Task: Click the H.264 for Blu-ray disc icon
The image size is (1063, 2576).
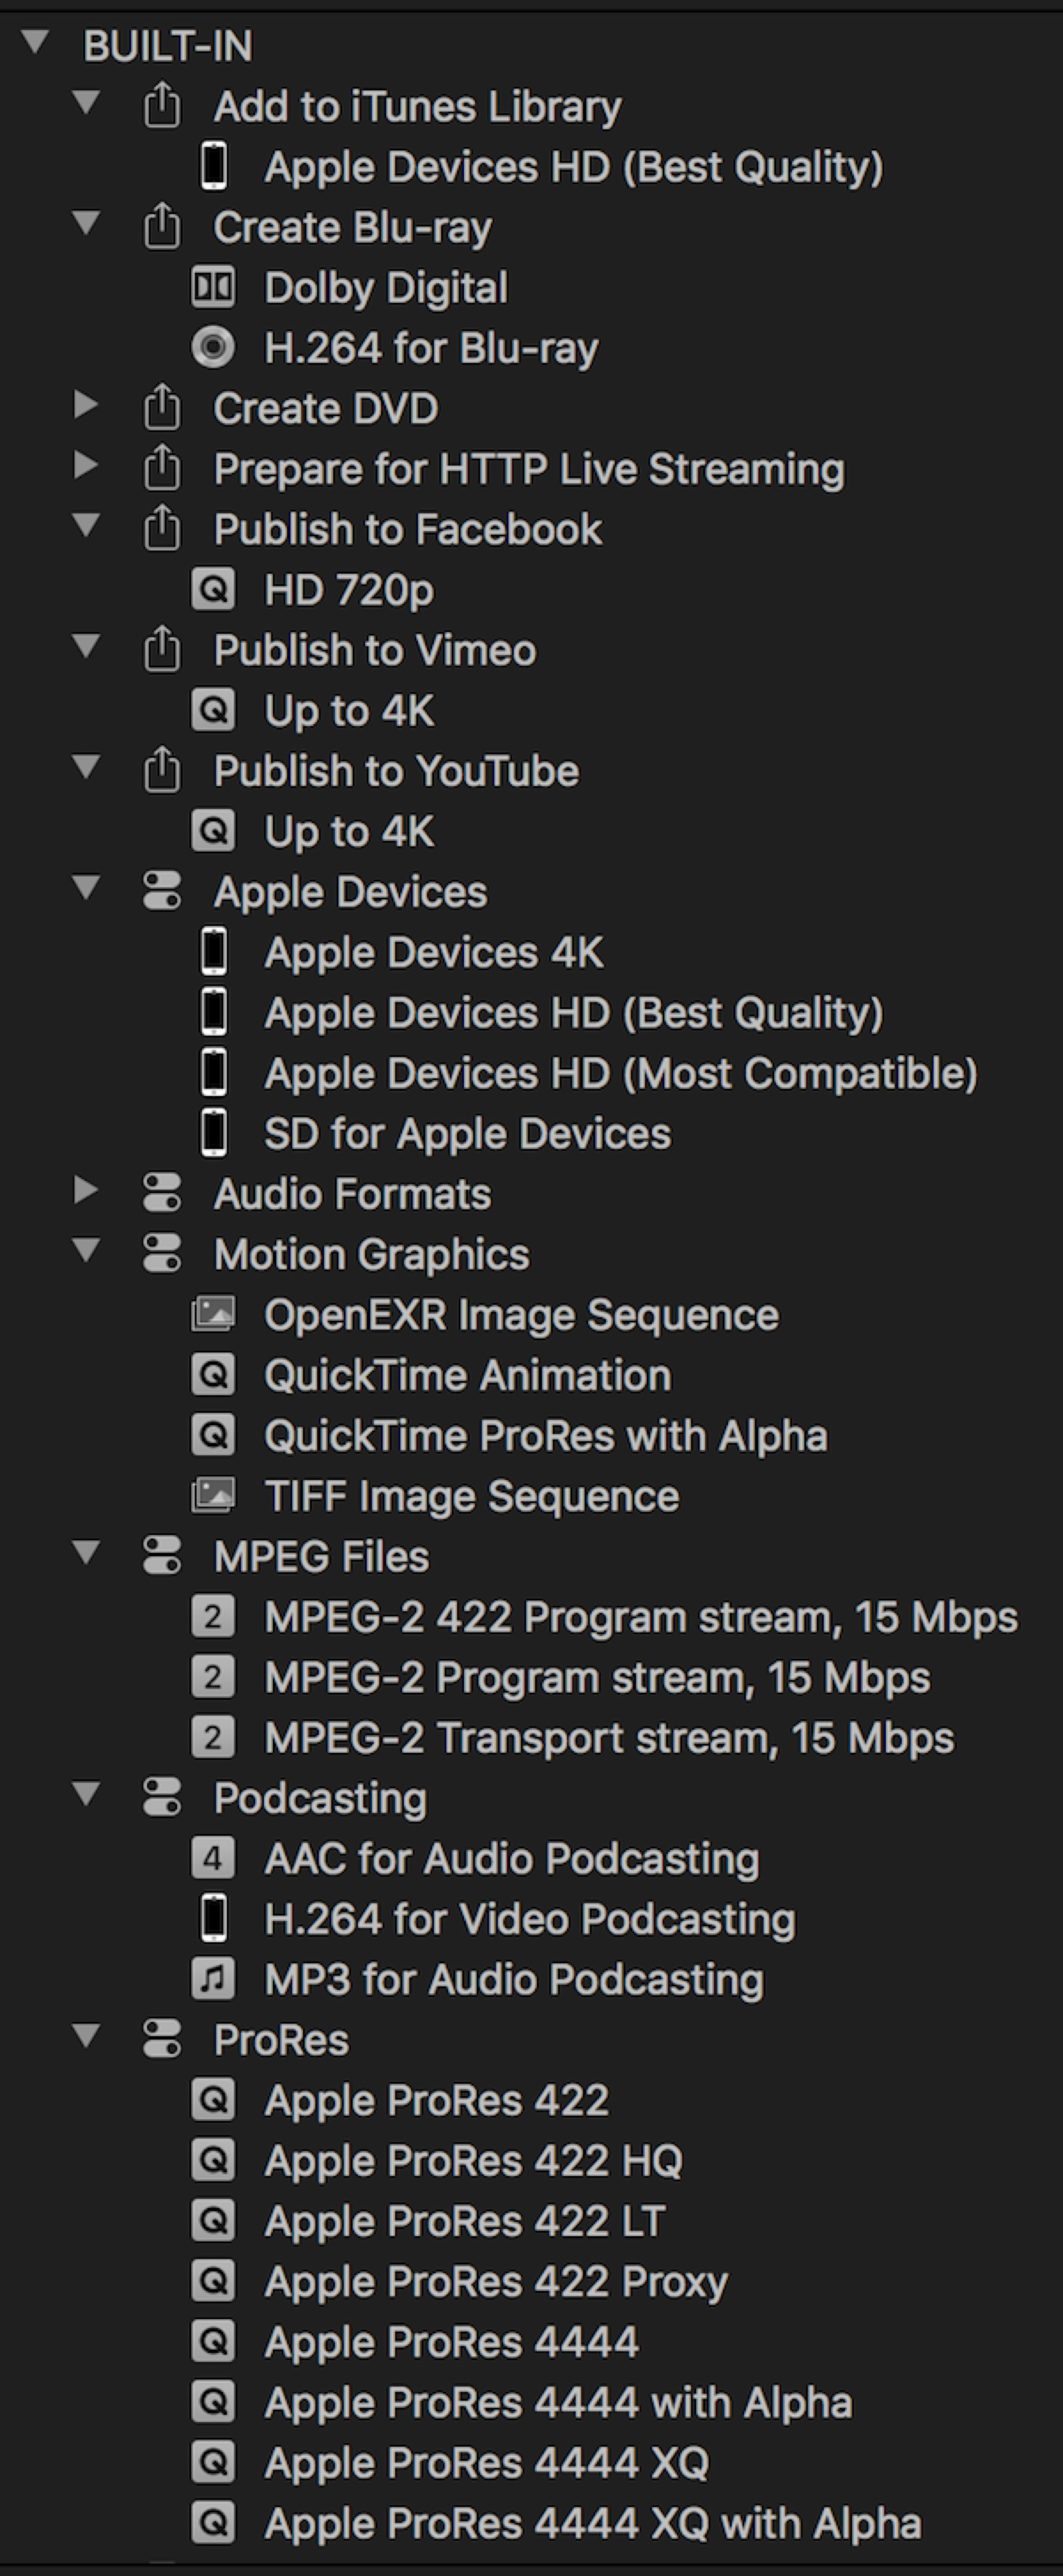Action: (213, 348)
